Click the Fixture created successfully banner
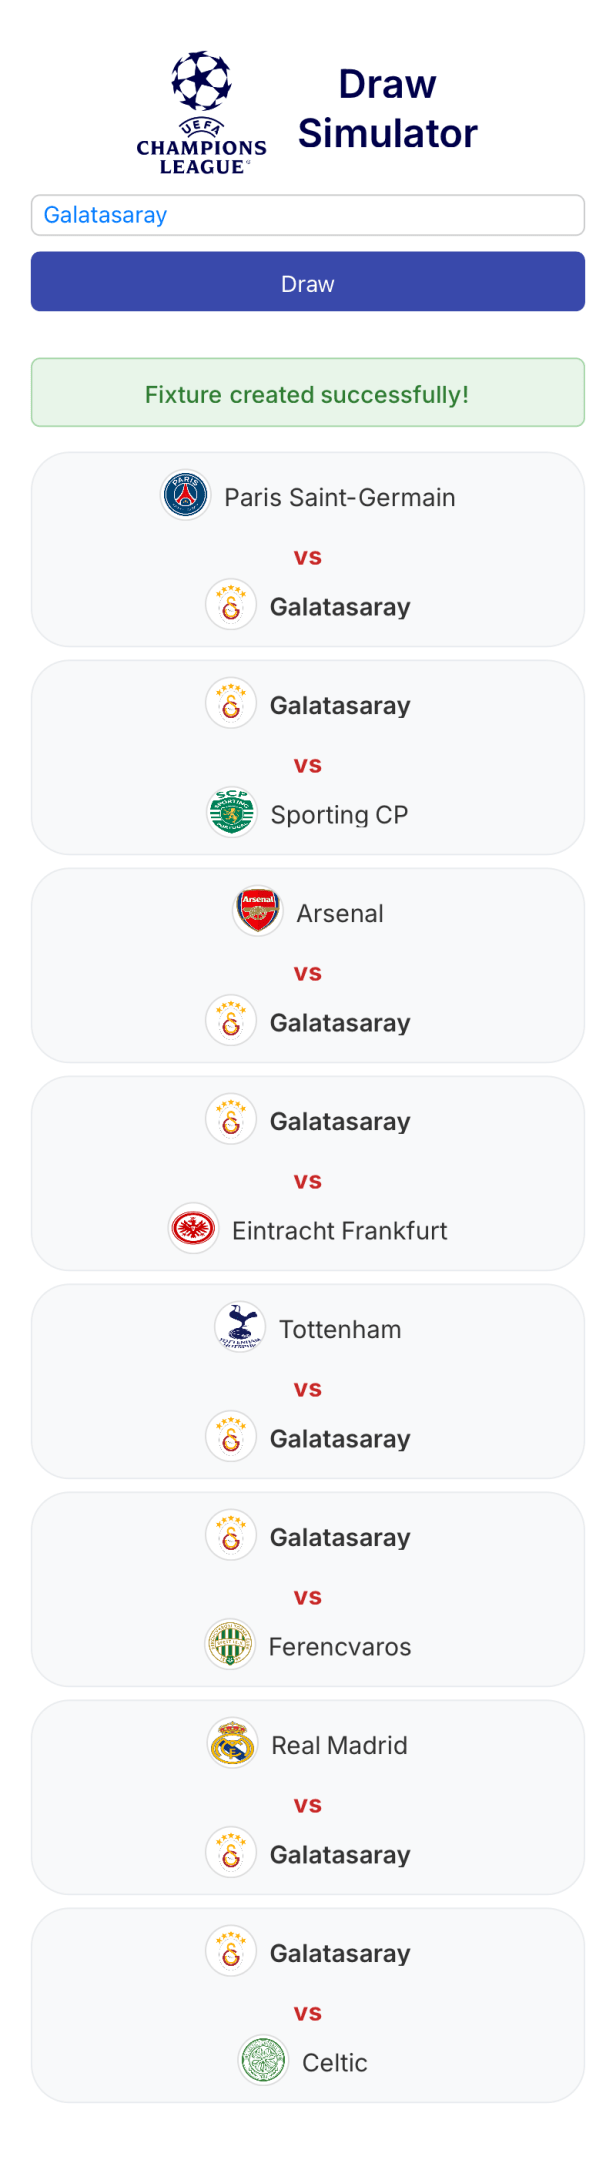The image size is (616, 2160). pos(308,393)
